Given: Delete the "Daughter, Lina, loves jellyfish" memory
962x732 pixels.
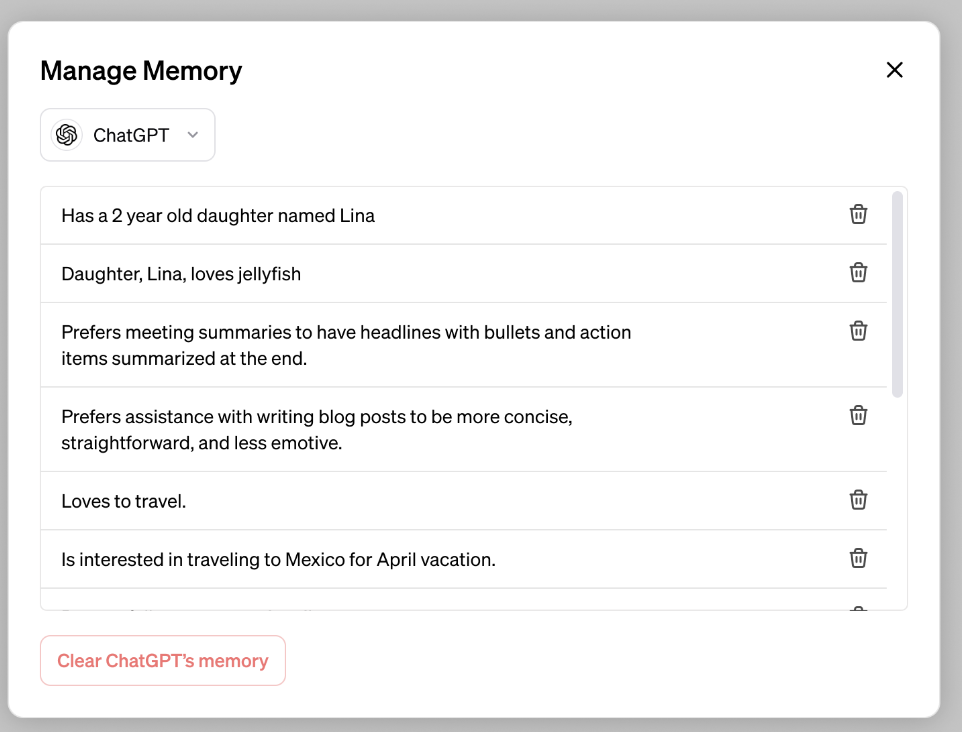Looking at the screenshot, I should click(x=858, y=273).
